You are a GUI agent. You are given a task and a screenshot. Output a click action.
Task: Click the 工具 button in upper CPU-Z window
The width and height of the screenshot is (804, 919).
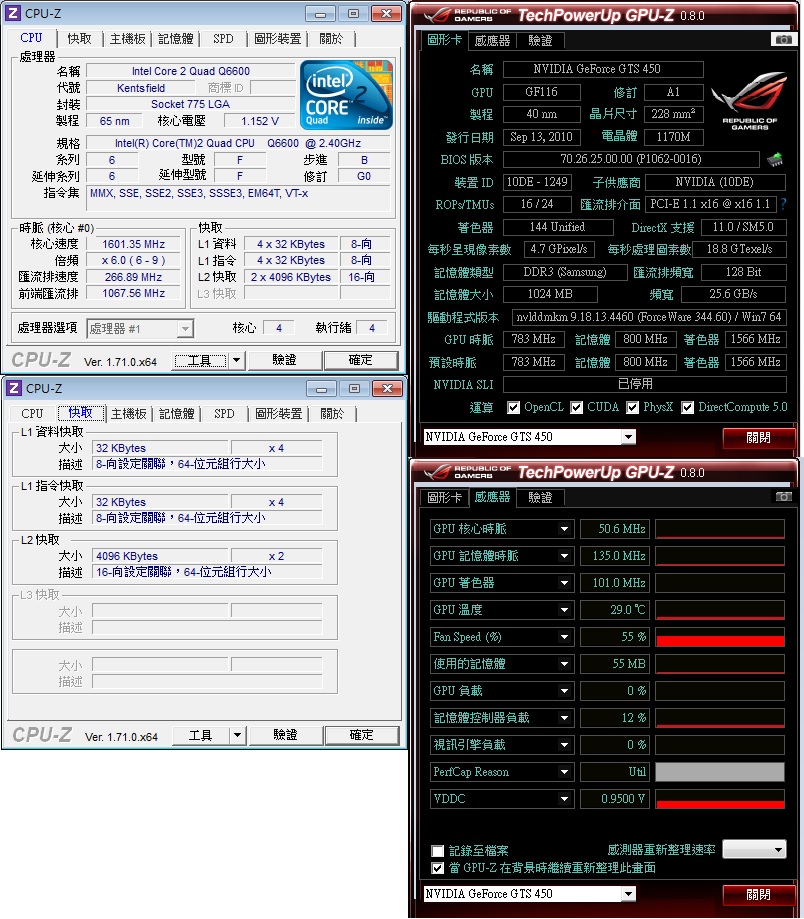[x=199, y=360]
